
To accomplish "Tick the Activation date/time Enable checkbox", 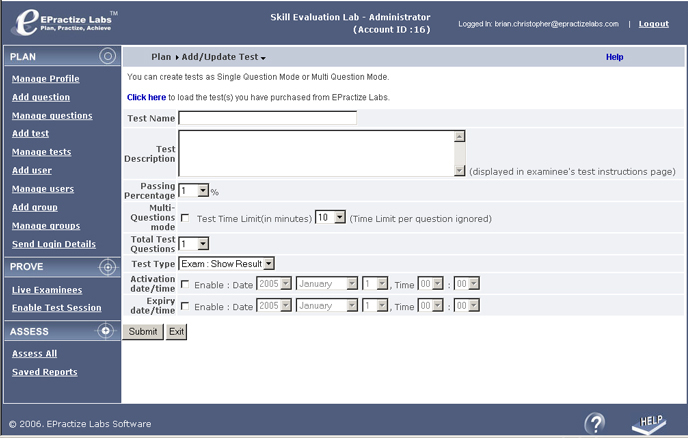I will [185, 284].
